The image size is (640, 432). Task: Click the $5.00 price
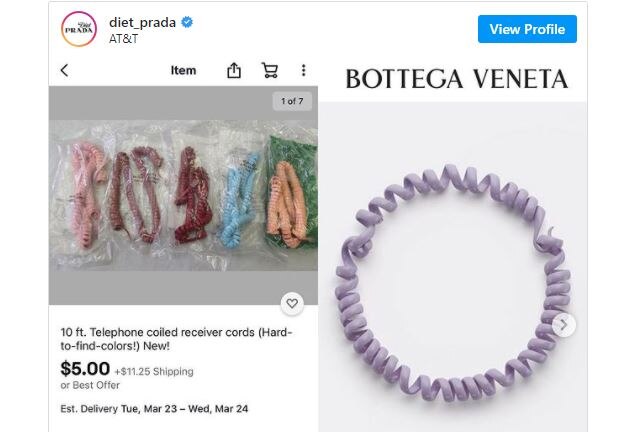click(85, 369)
